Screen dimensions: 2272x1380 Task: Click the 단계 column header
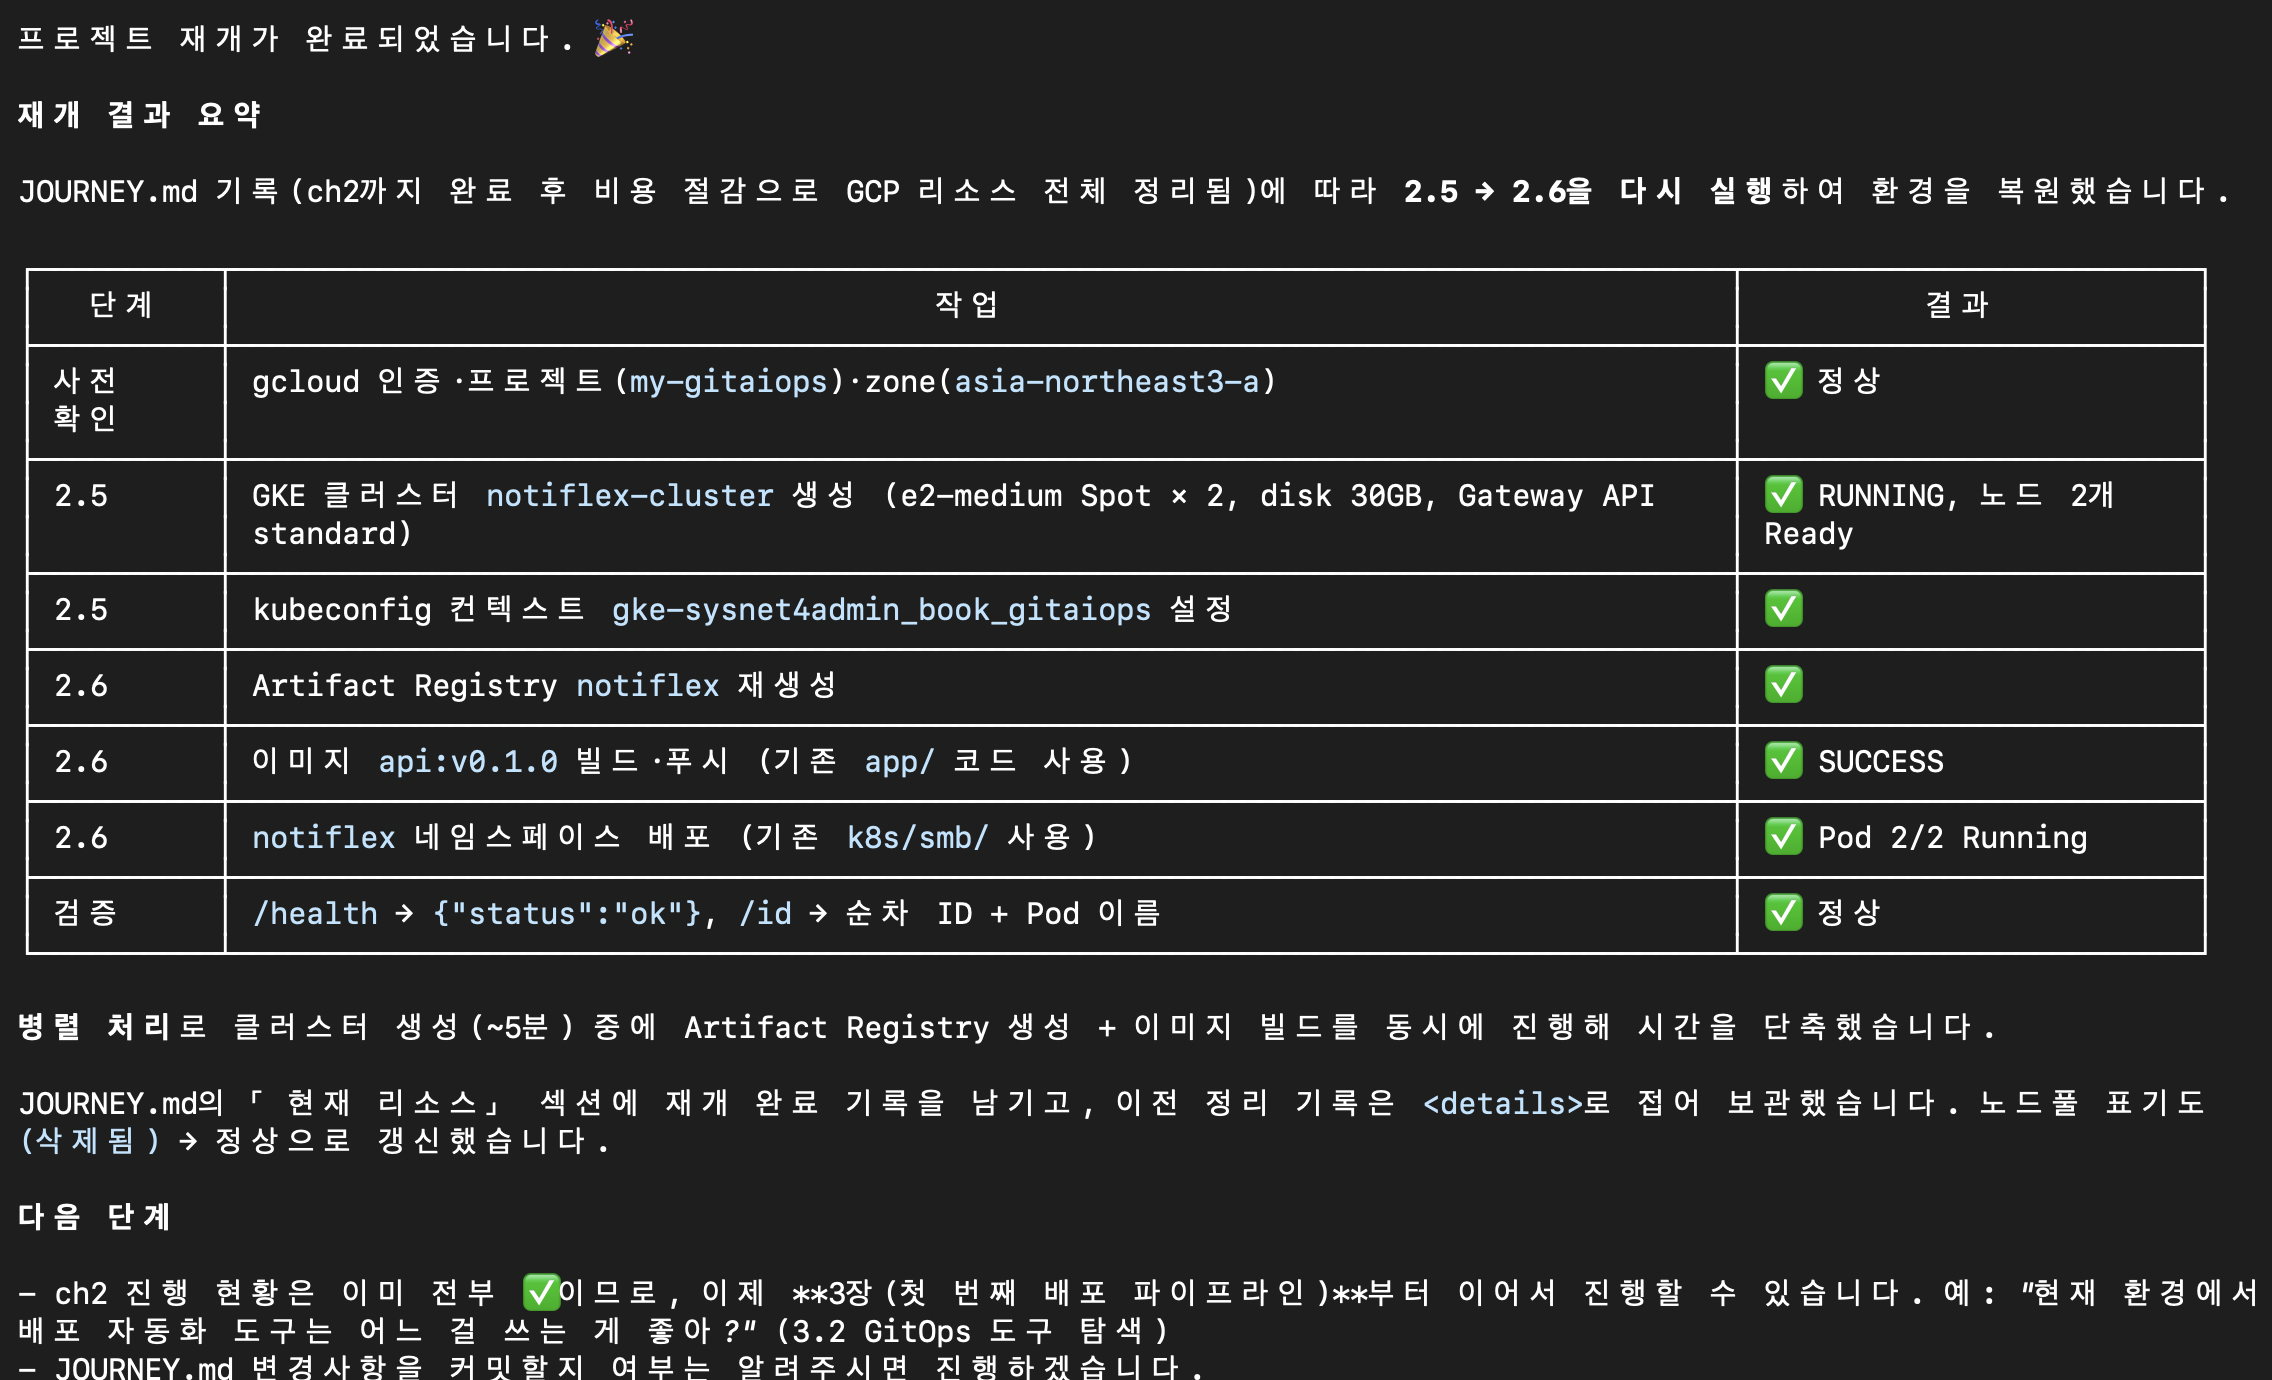tap(121, 304)
